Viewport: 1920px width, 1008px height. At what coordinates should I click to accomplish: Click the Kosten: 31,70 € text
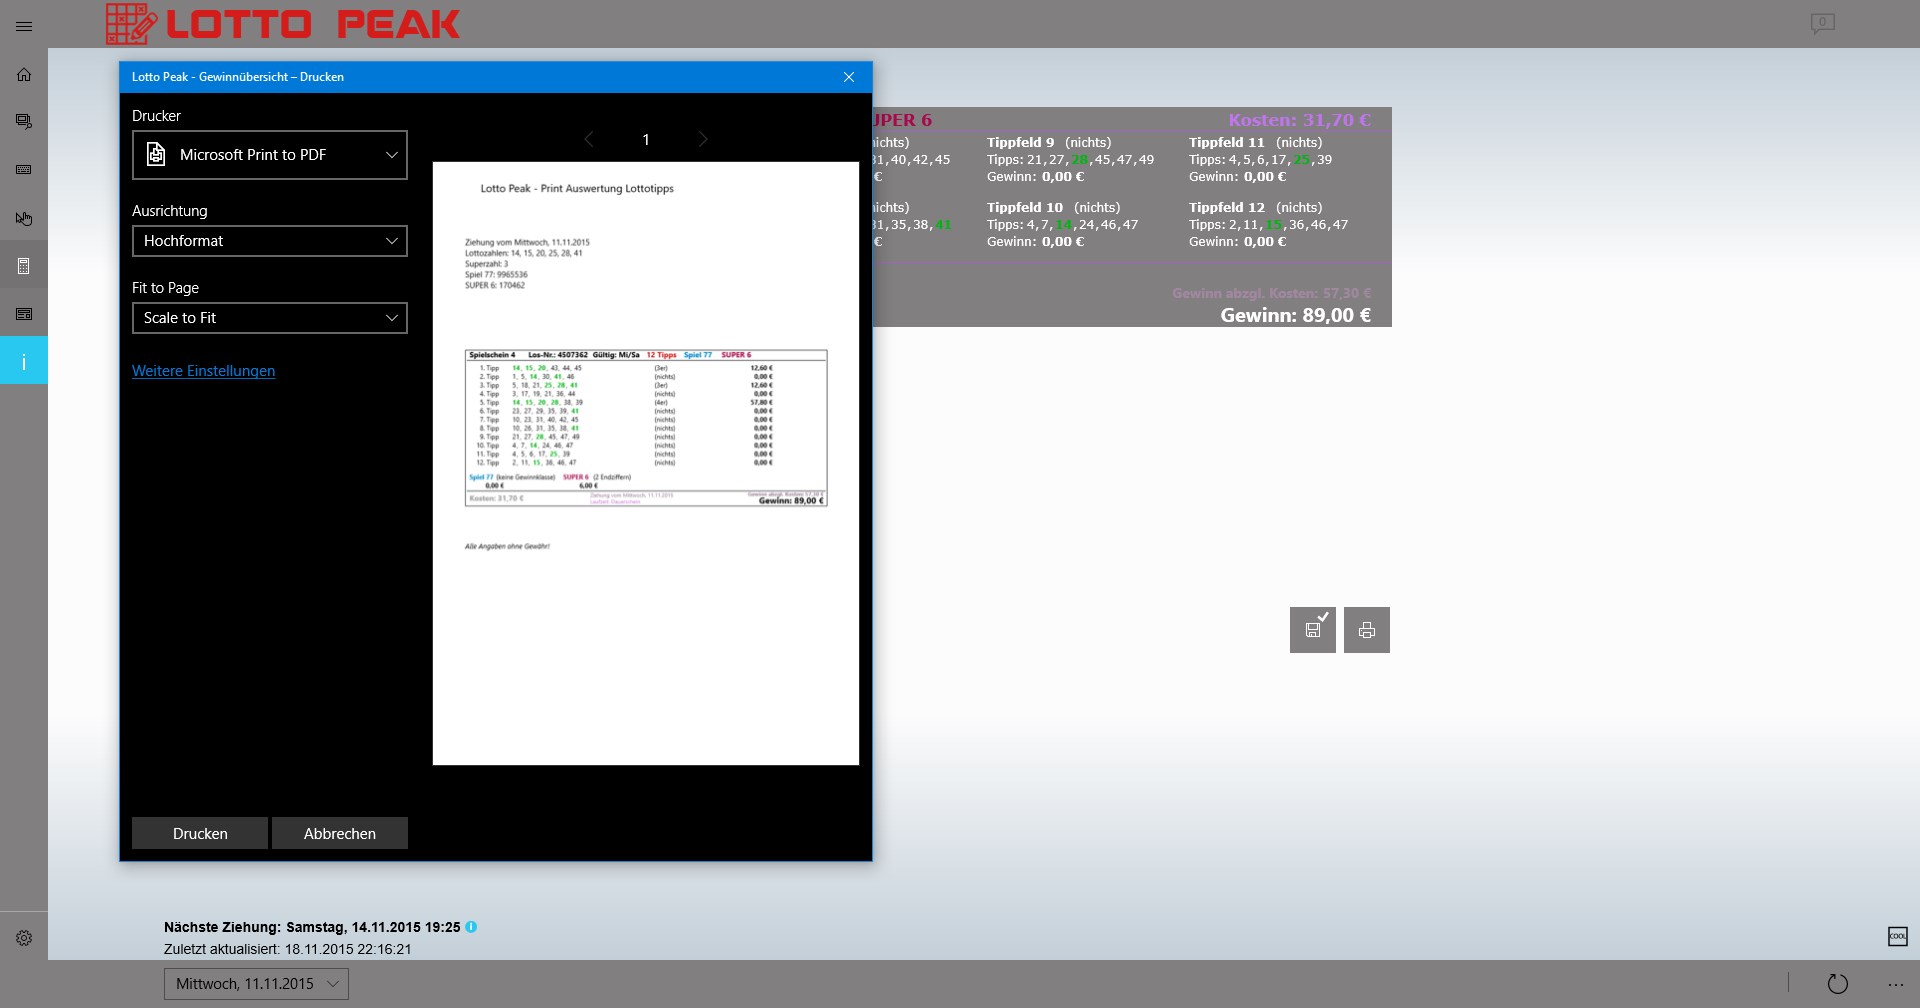pos(1300,120)
